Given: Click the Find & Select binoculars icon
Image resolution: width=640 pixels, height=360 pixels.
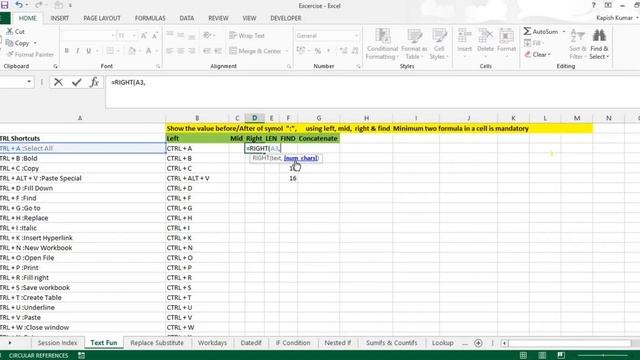Looking at the screenshot, I should pyautogui.click(x=599, y=36).
